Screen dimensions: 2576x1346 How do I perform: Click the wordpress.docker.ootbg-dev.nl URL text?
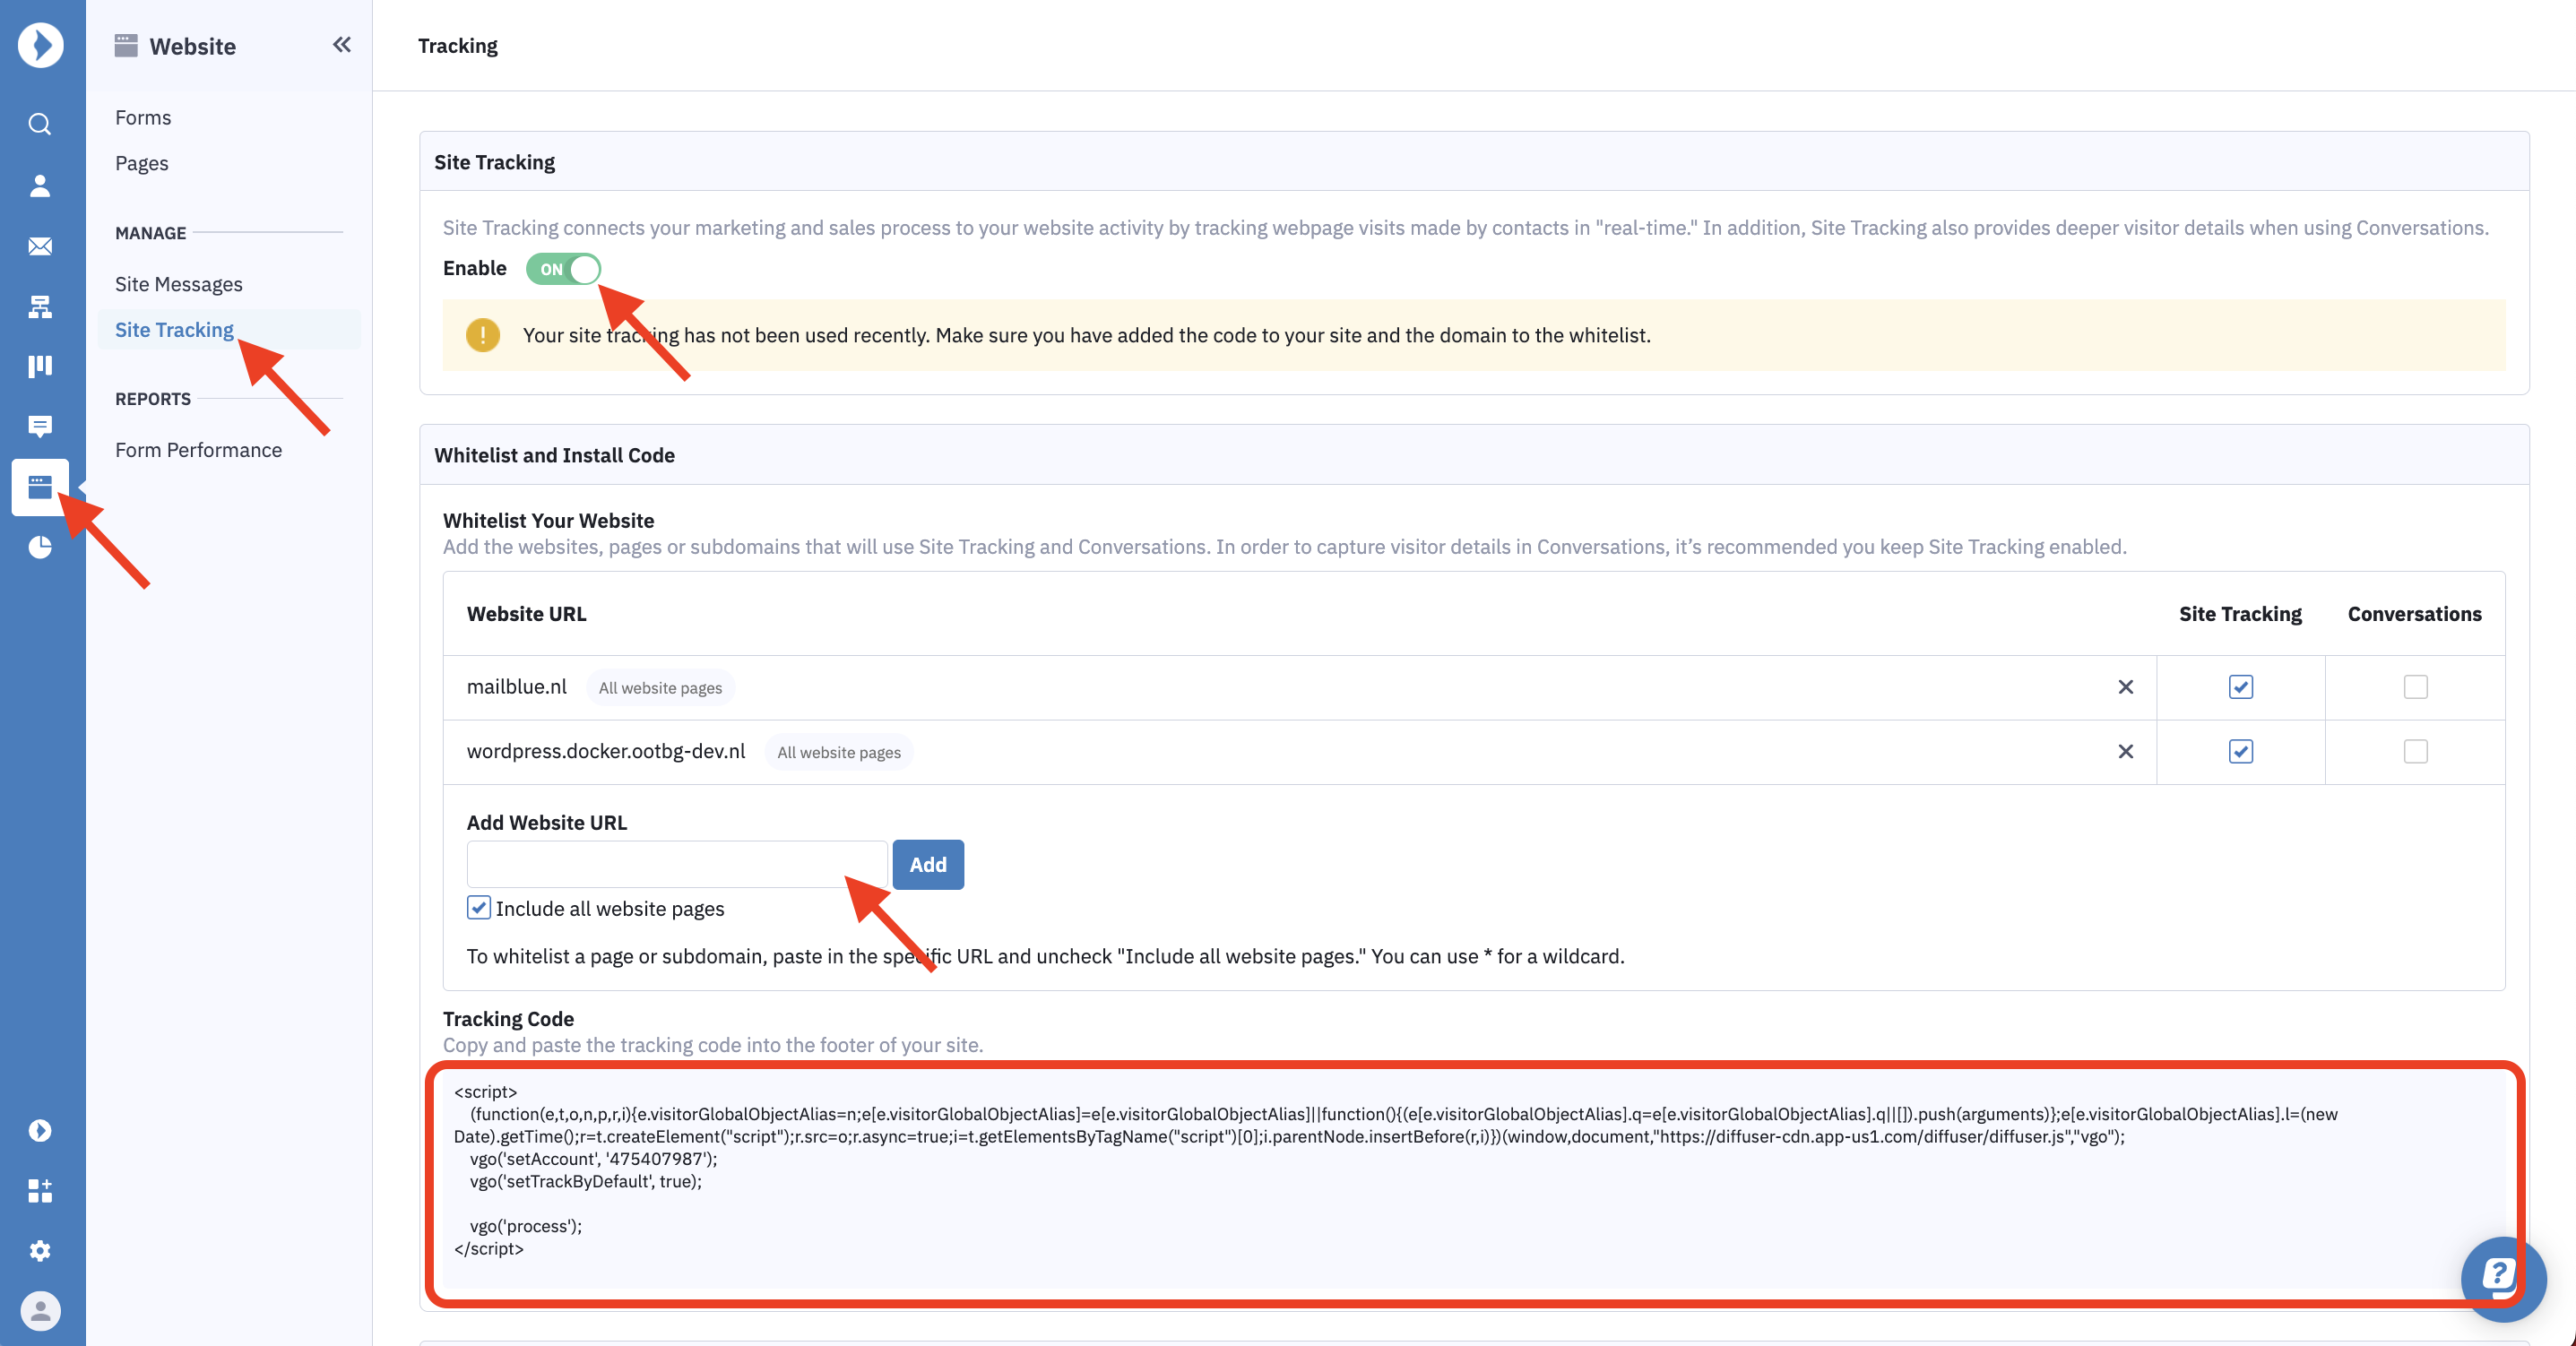(606, 751)
